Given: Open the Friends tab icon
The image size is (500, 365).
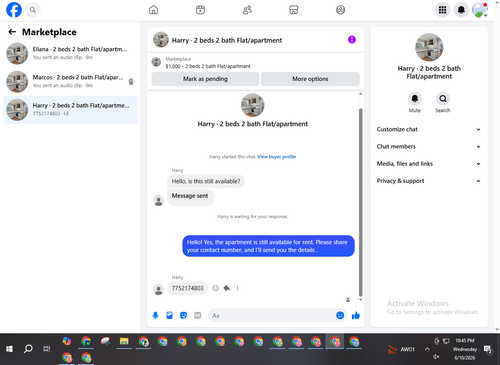Looking at the screenshot, I should point(247,10).
